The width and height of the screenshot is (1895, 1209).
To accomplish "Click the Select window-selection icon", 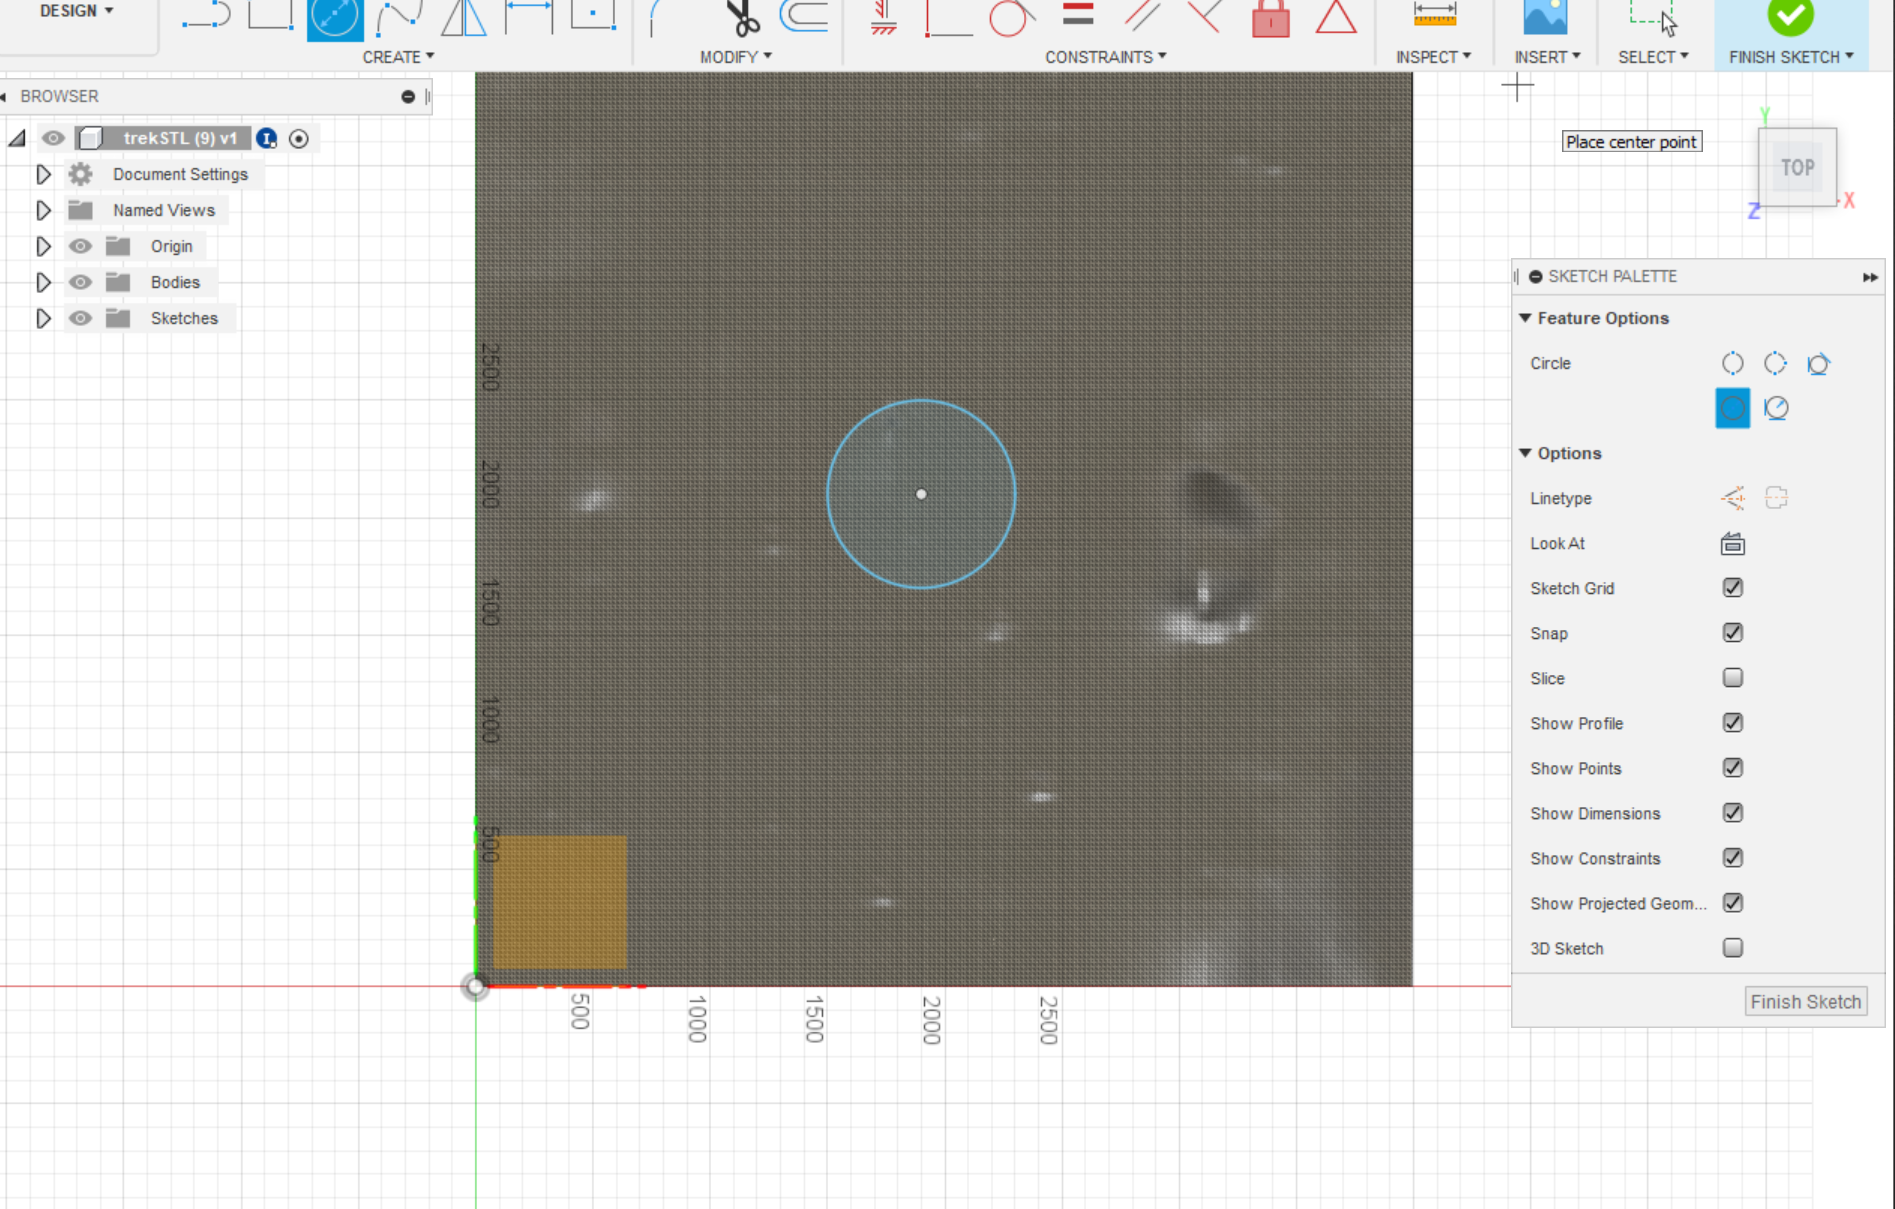I will tap(1652, 16).
